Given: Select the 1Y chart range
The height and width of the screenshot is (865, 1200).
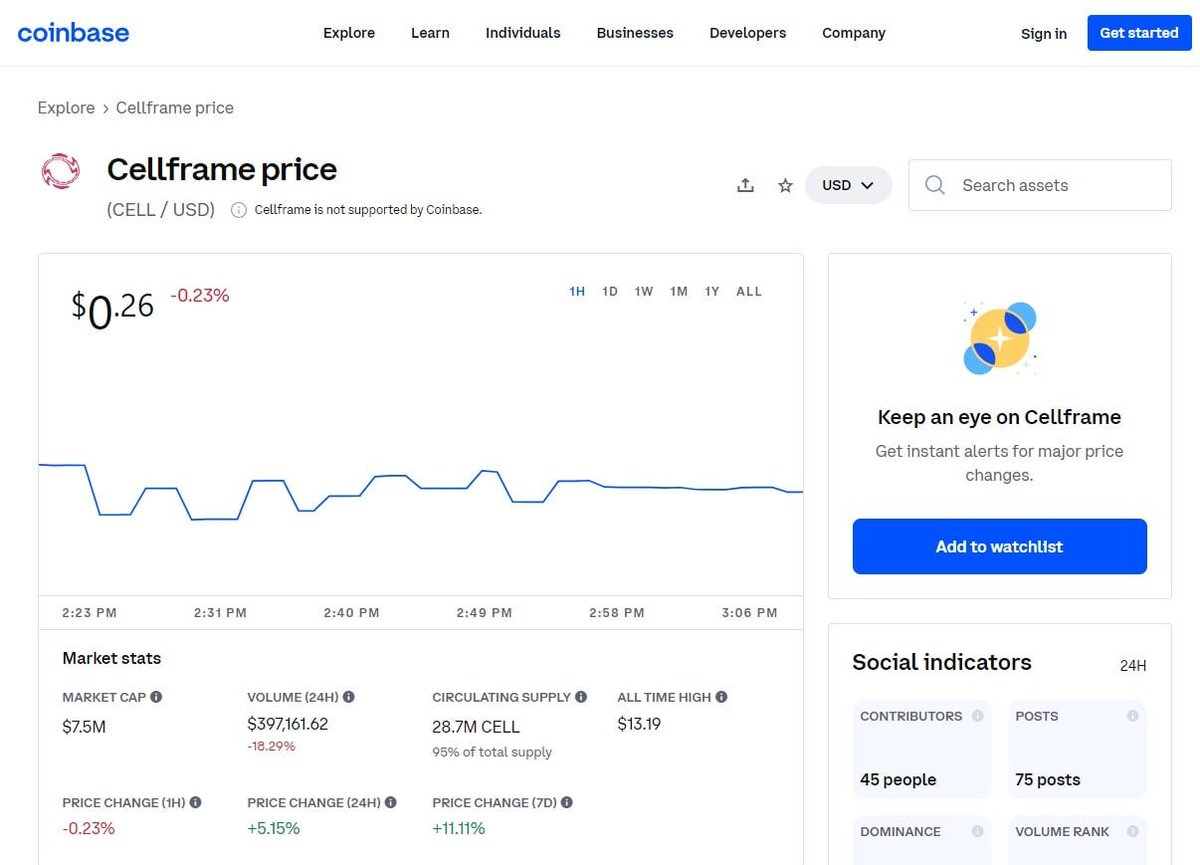Looking at the screenshot, I should pyautogui.click(x=712, y=292).
